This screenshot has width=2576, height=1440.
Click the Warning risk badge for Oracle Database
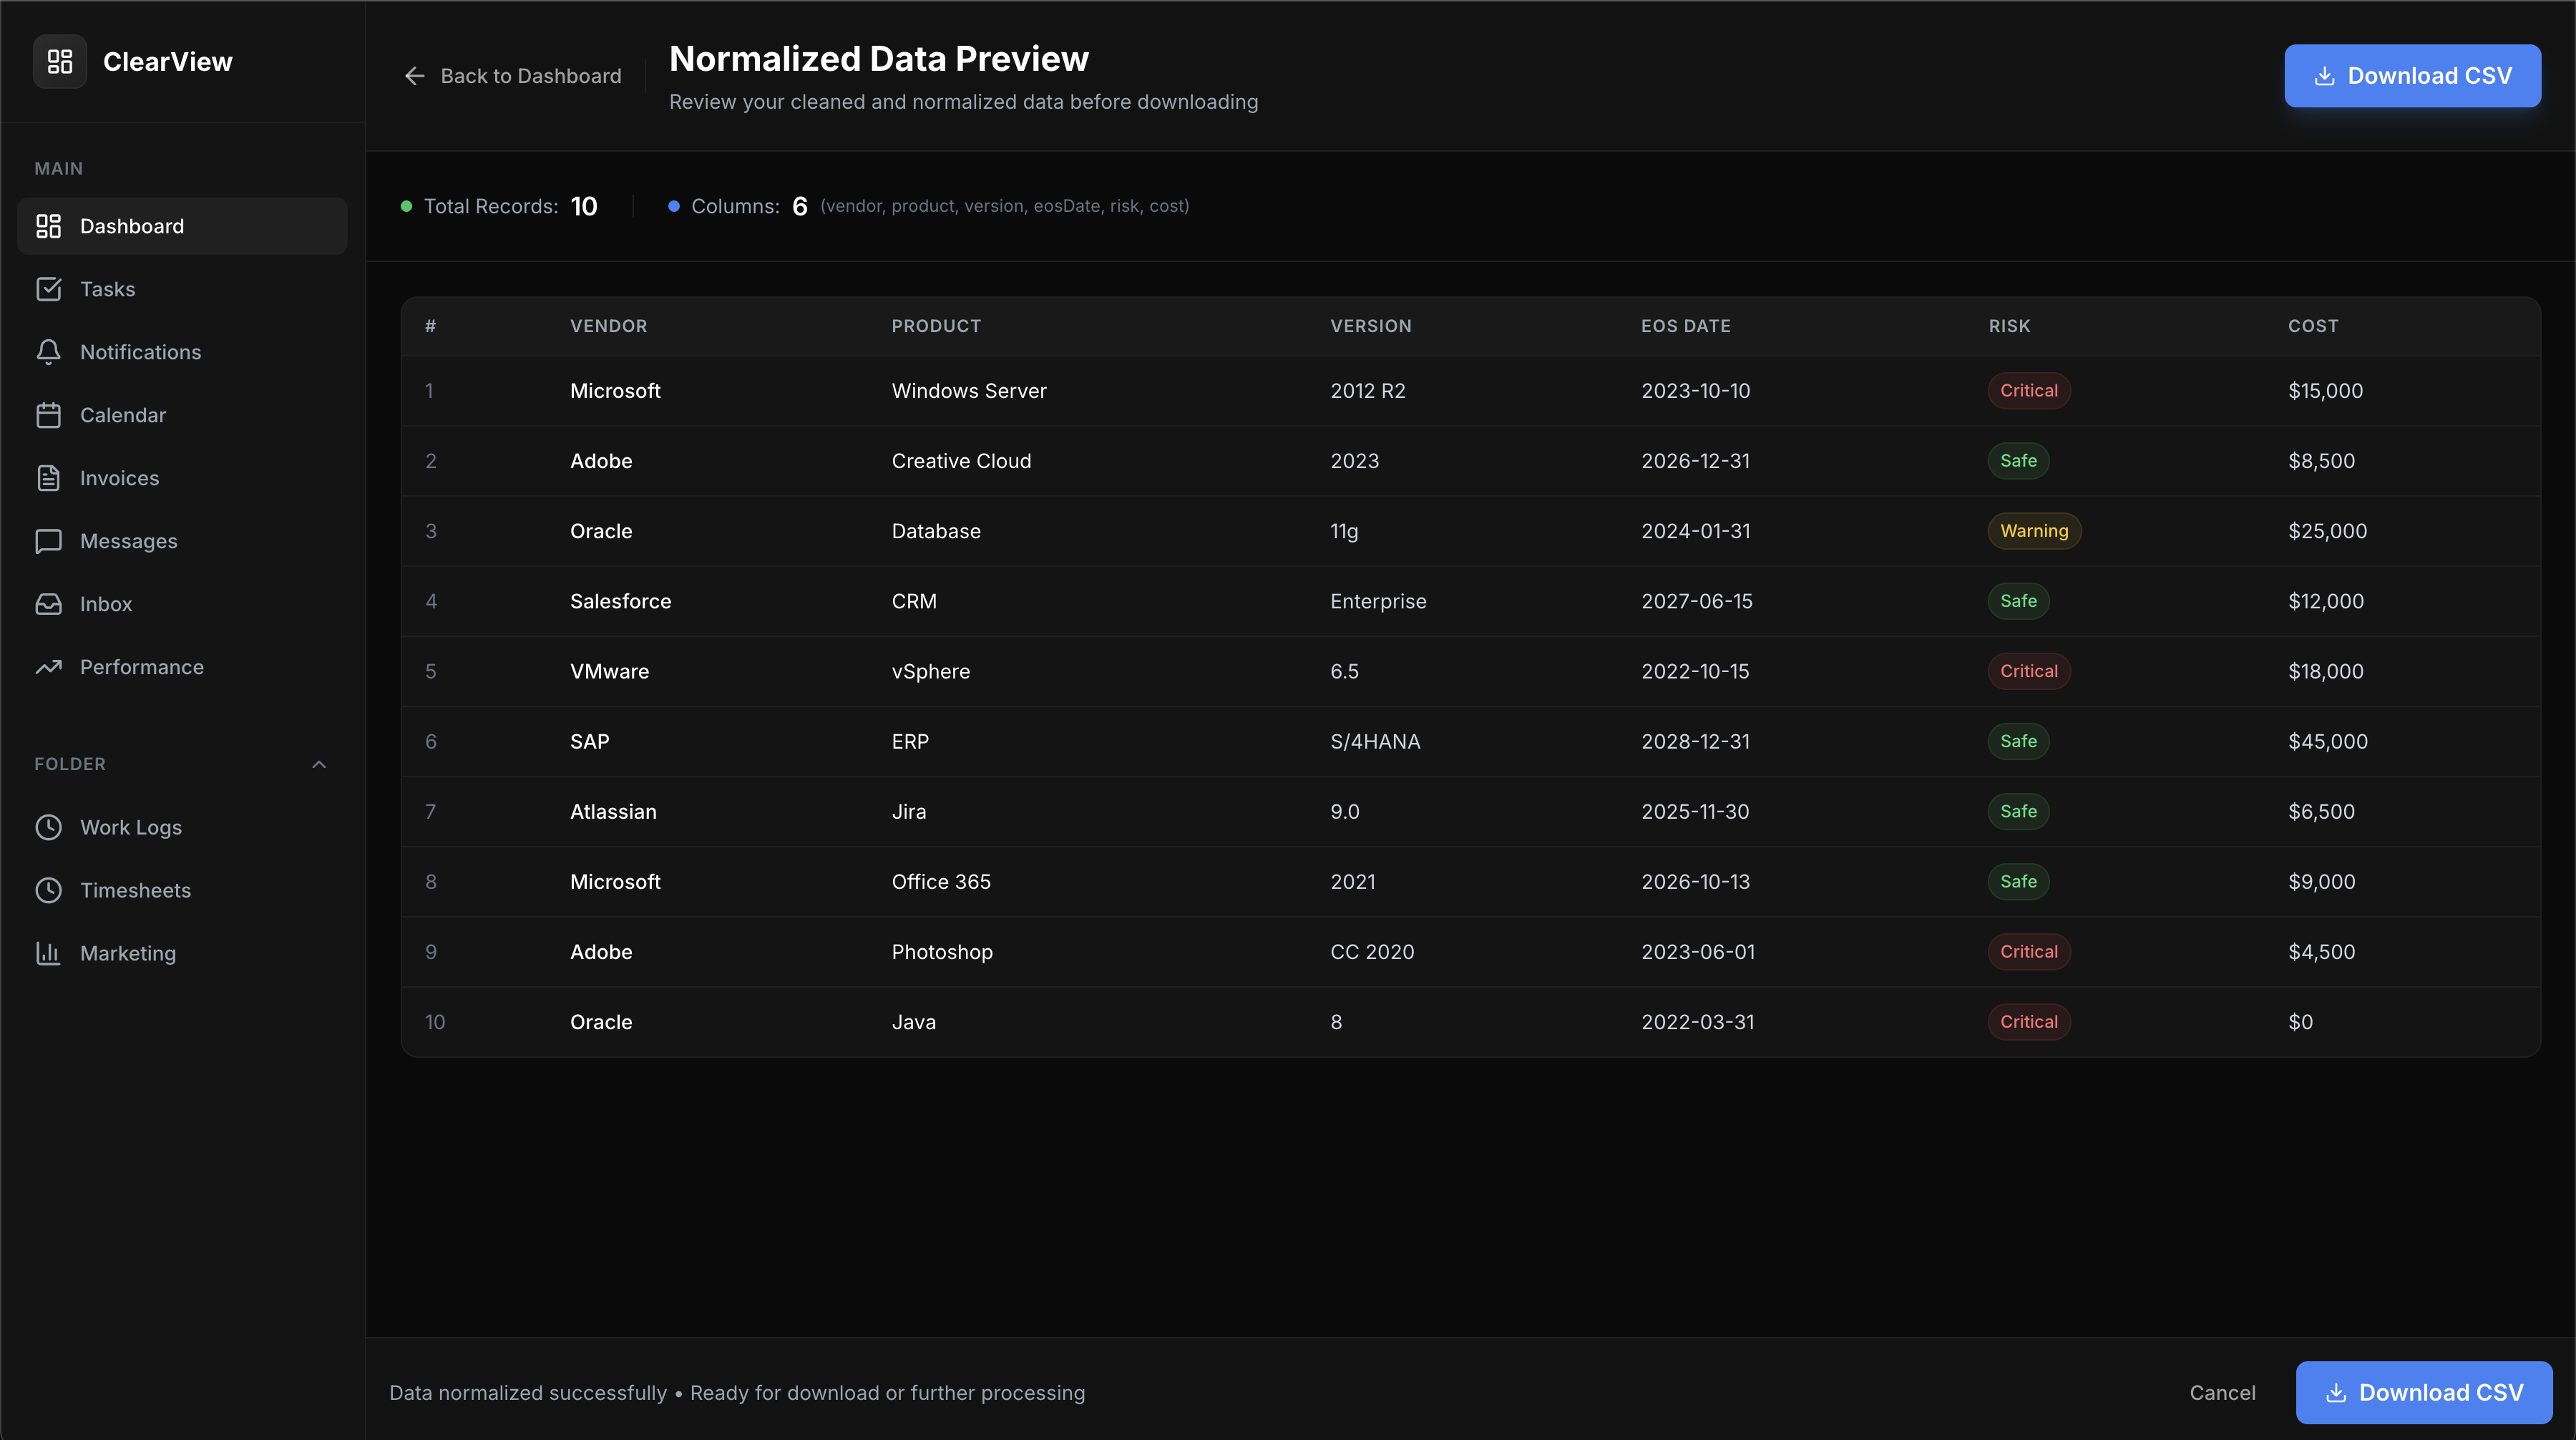point(2033,531)
